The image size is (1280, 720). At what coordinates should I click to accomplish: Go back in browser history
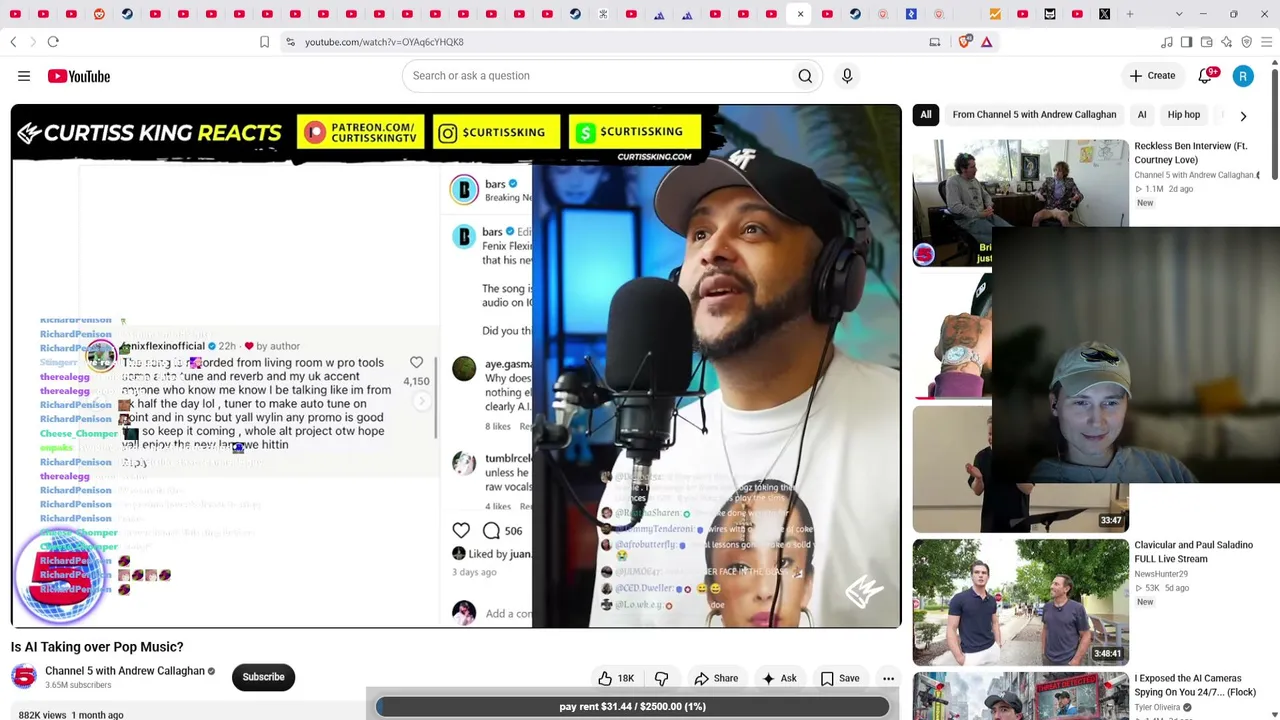(x=13, y=42)
